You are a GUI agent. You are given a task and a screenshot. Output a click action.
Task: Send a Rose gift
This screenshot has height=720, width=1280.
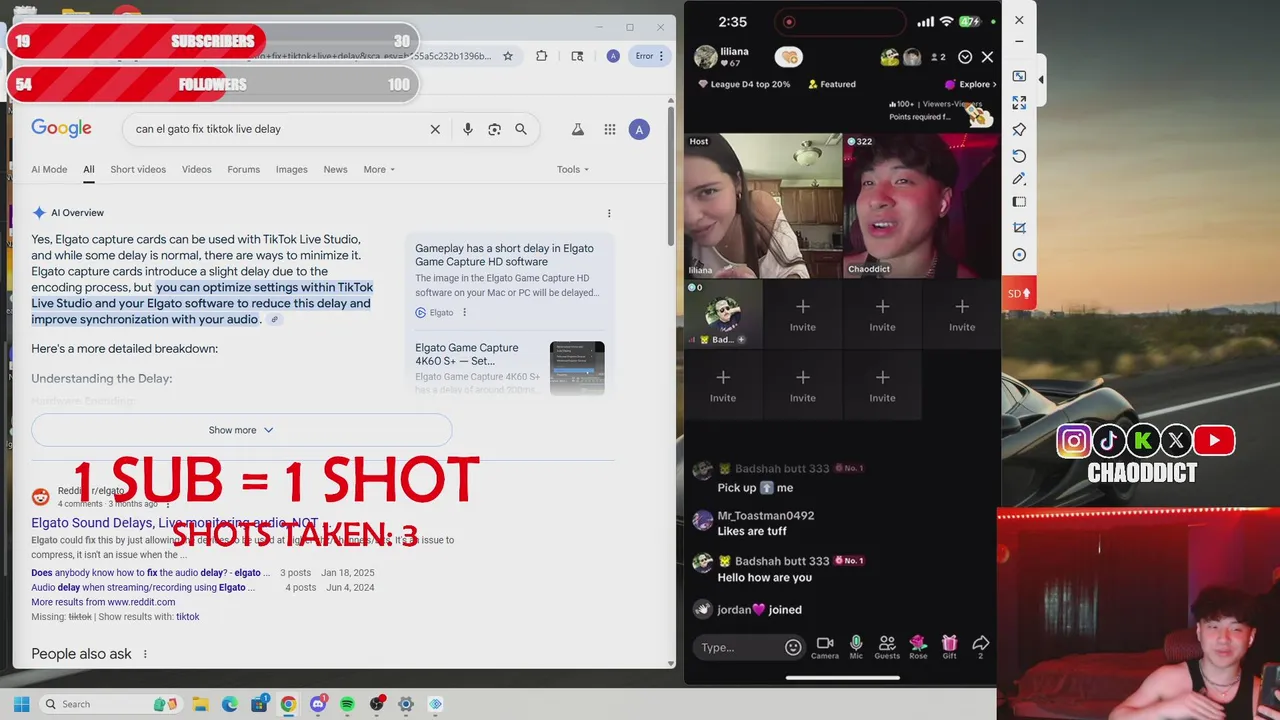918,647
